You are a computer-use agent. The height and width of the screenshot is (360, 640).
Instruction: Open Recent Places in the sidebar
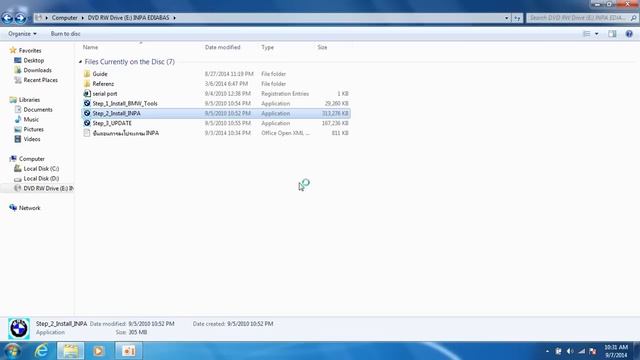click(x=40, y=80)
